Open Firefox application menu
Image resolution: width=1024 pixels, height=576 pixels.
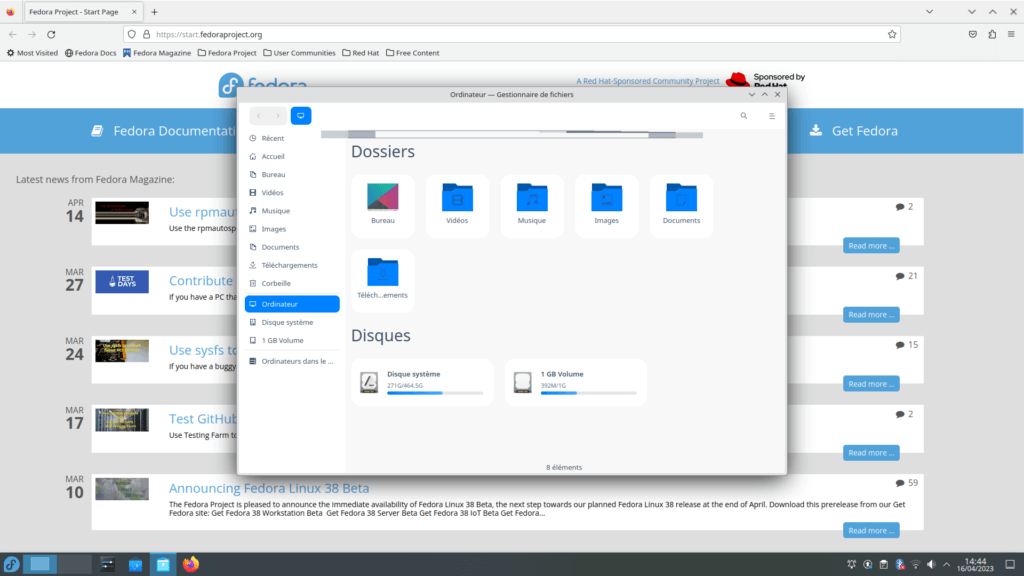point(1011,35)
